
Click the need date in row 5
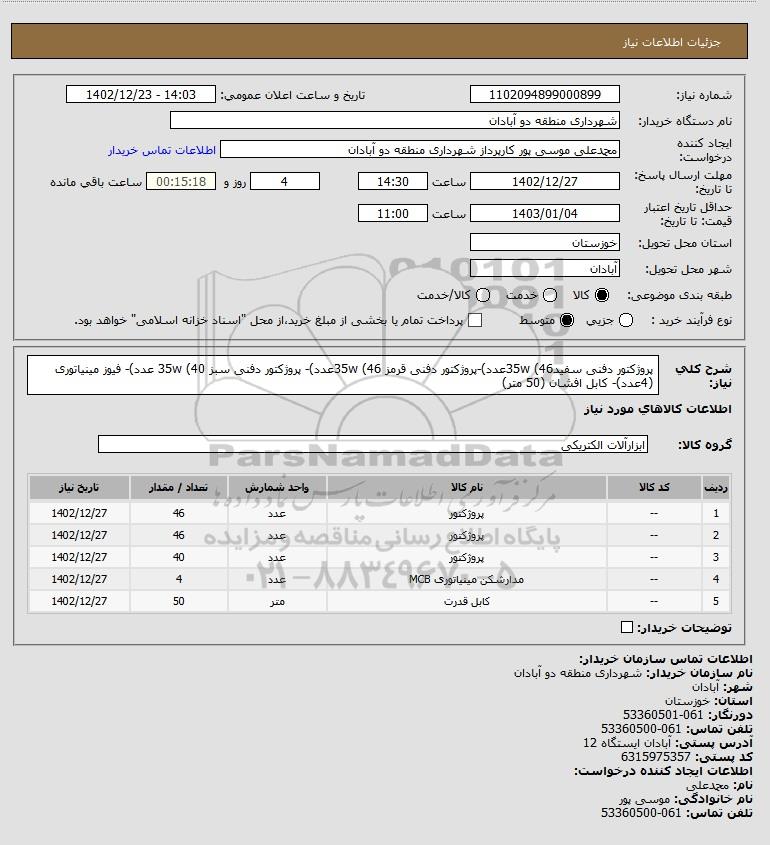[x=79, y=601]
